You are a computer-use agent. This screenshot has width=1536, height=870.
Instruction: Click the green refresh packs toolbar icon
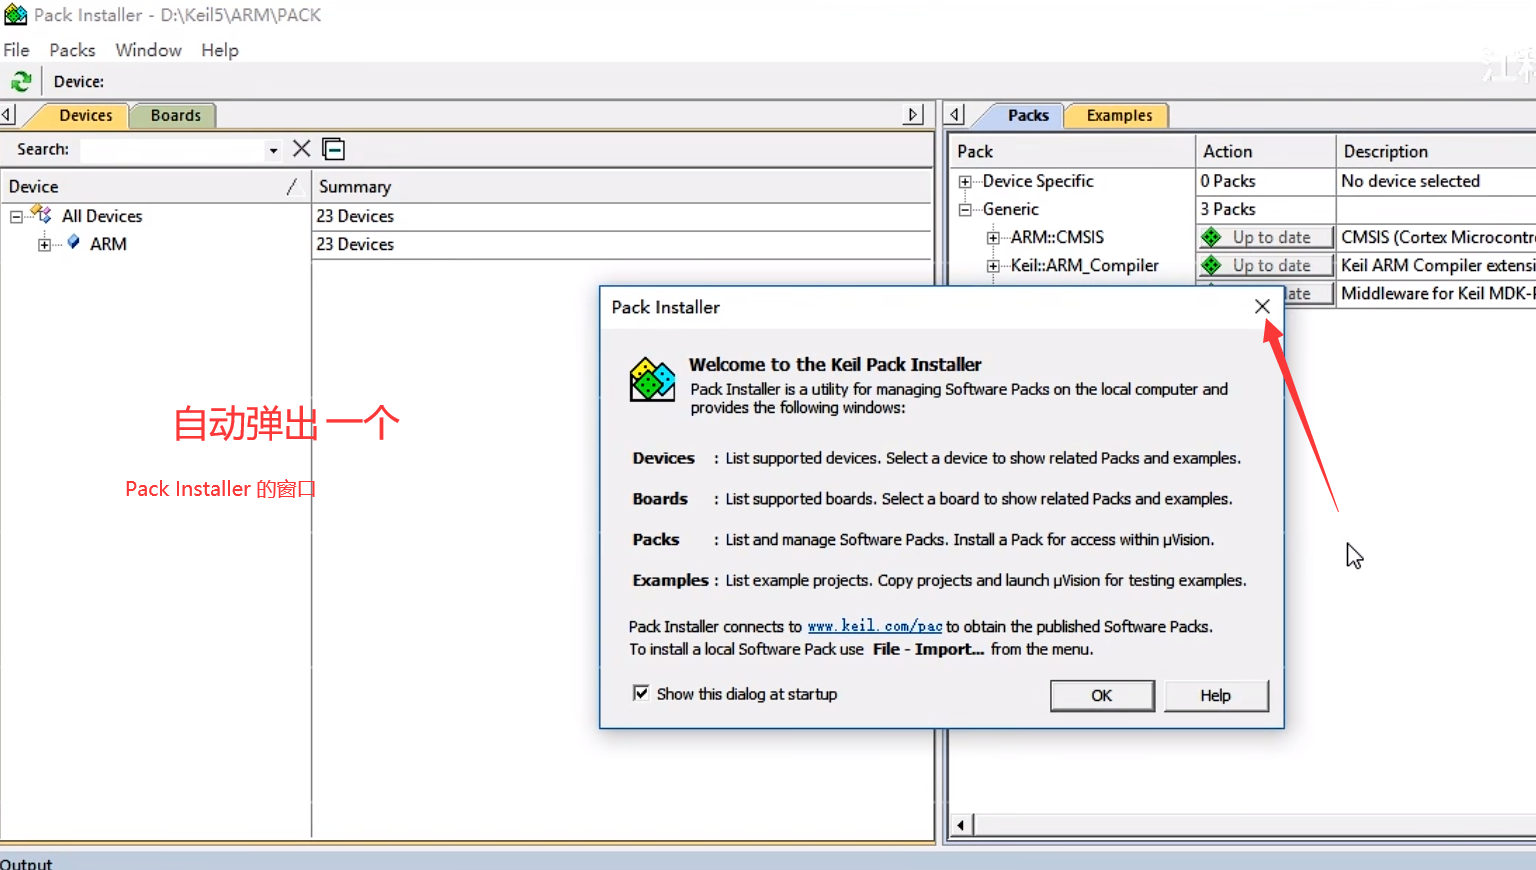click(21, 81)
